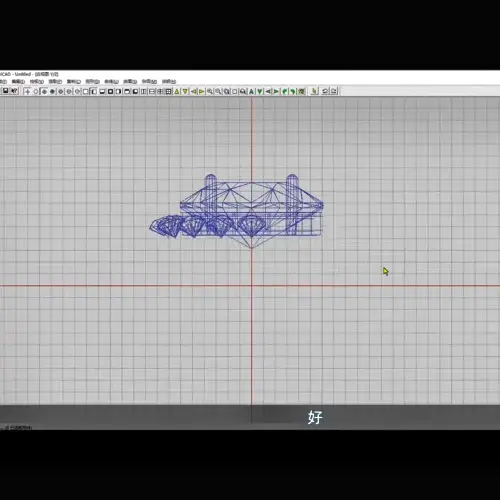Click the context help arrow-question icon
The height and width of the screenshot is (500, 500).
point(14,91)
